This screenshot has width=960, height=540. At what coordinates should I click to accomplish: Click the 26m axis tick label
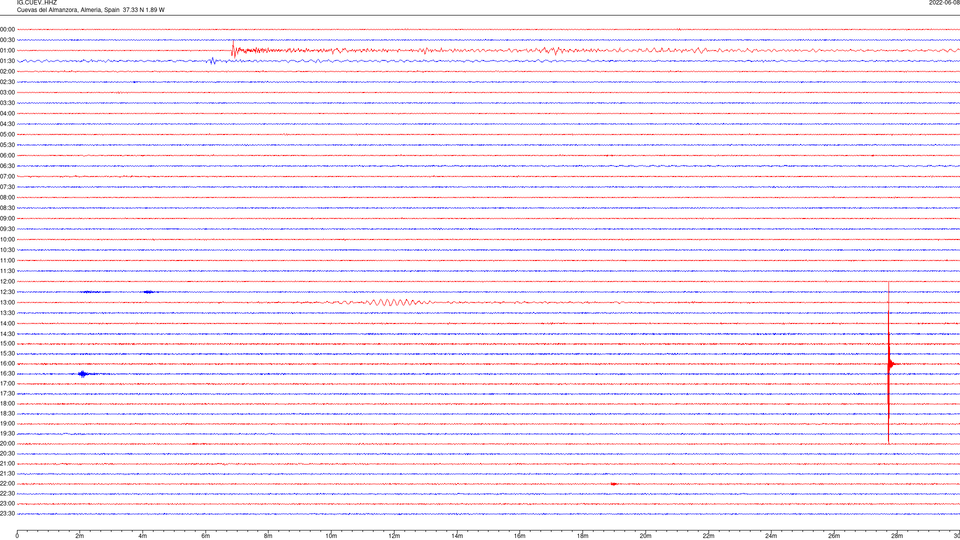click(834, 536)
